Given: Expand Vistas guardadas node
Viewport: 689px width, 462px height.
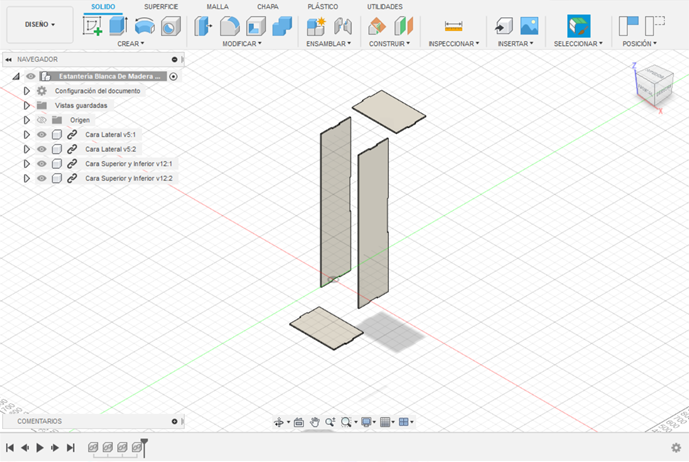Looking at the screenshot, I should (26, 105).
